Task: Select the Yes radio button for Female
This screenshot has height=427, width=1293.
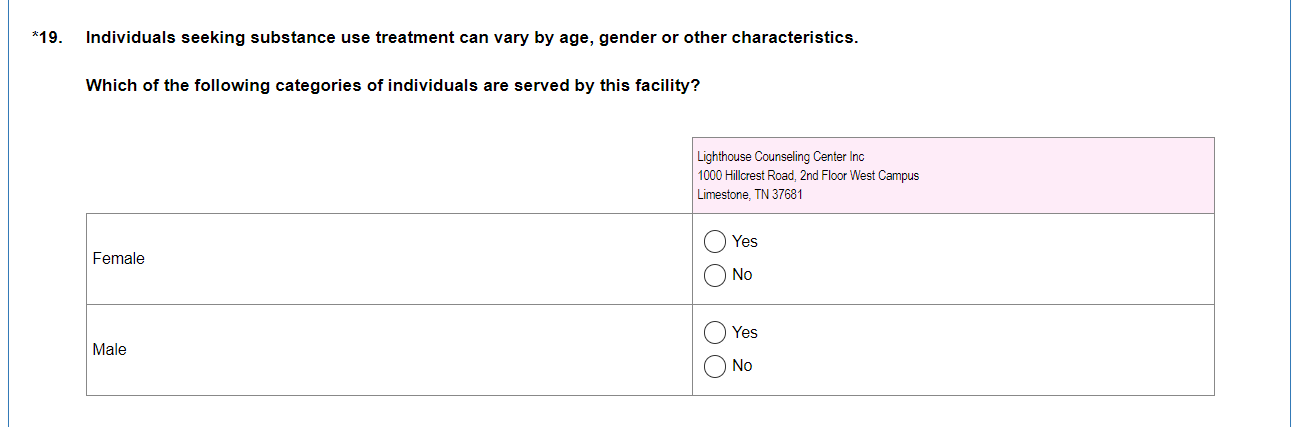Action: (x=715, y=242)
